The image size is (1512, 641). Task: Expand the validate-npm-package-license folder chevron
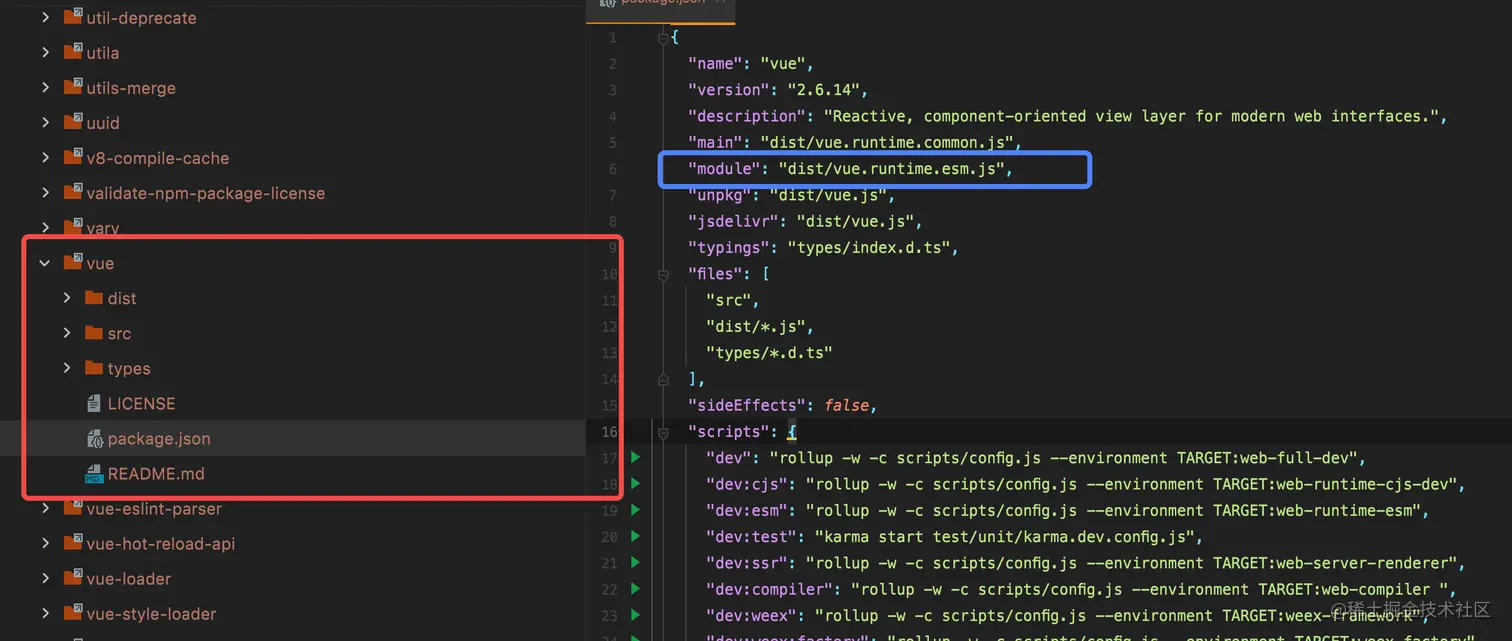45,193
